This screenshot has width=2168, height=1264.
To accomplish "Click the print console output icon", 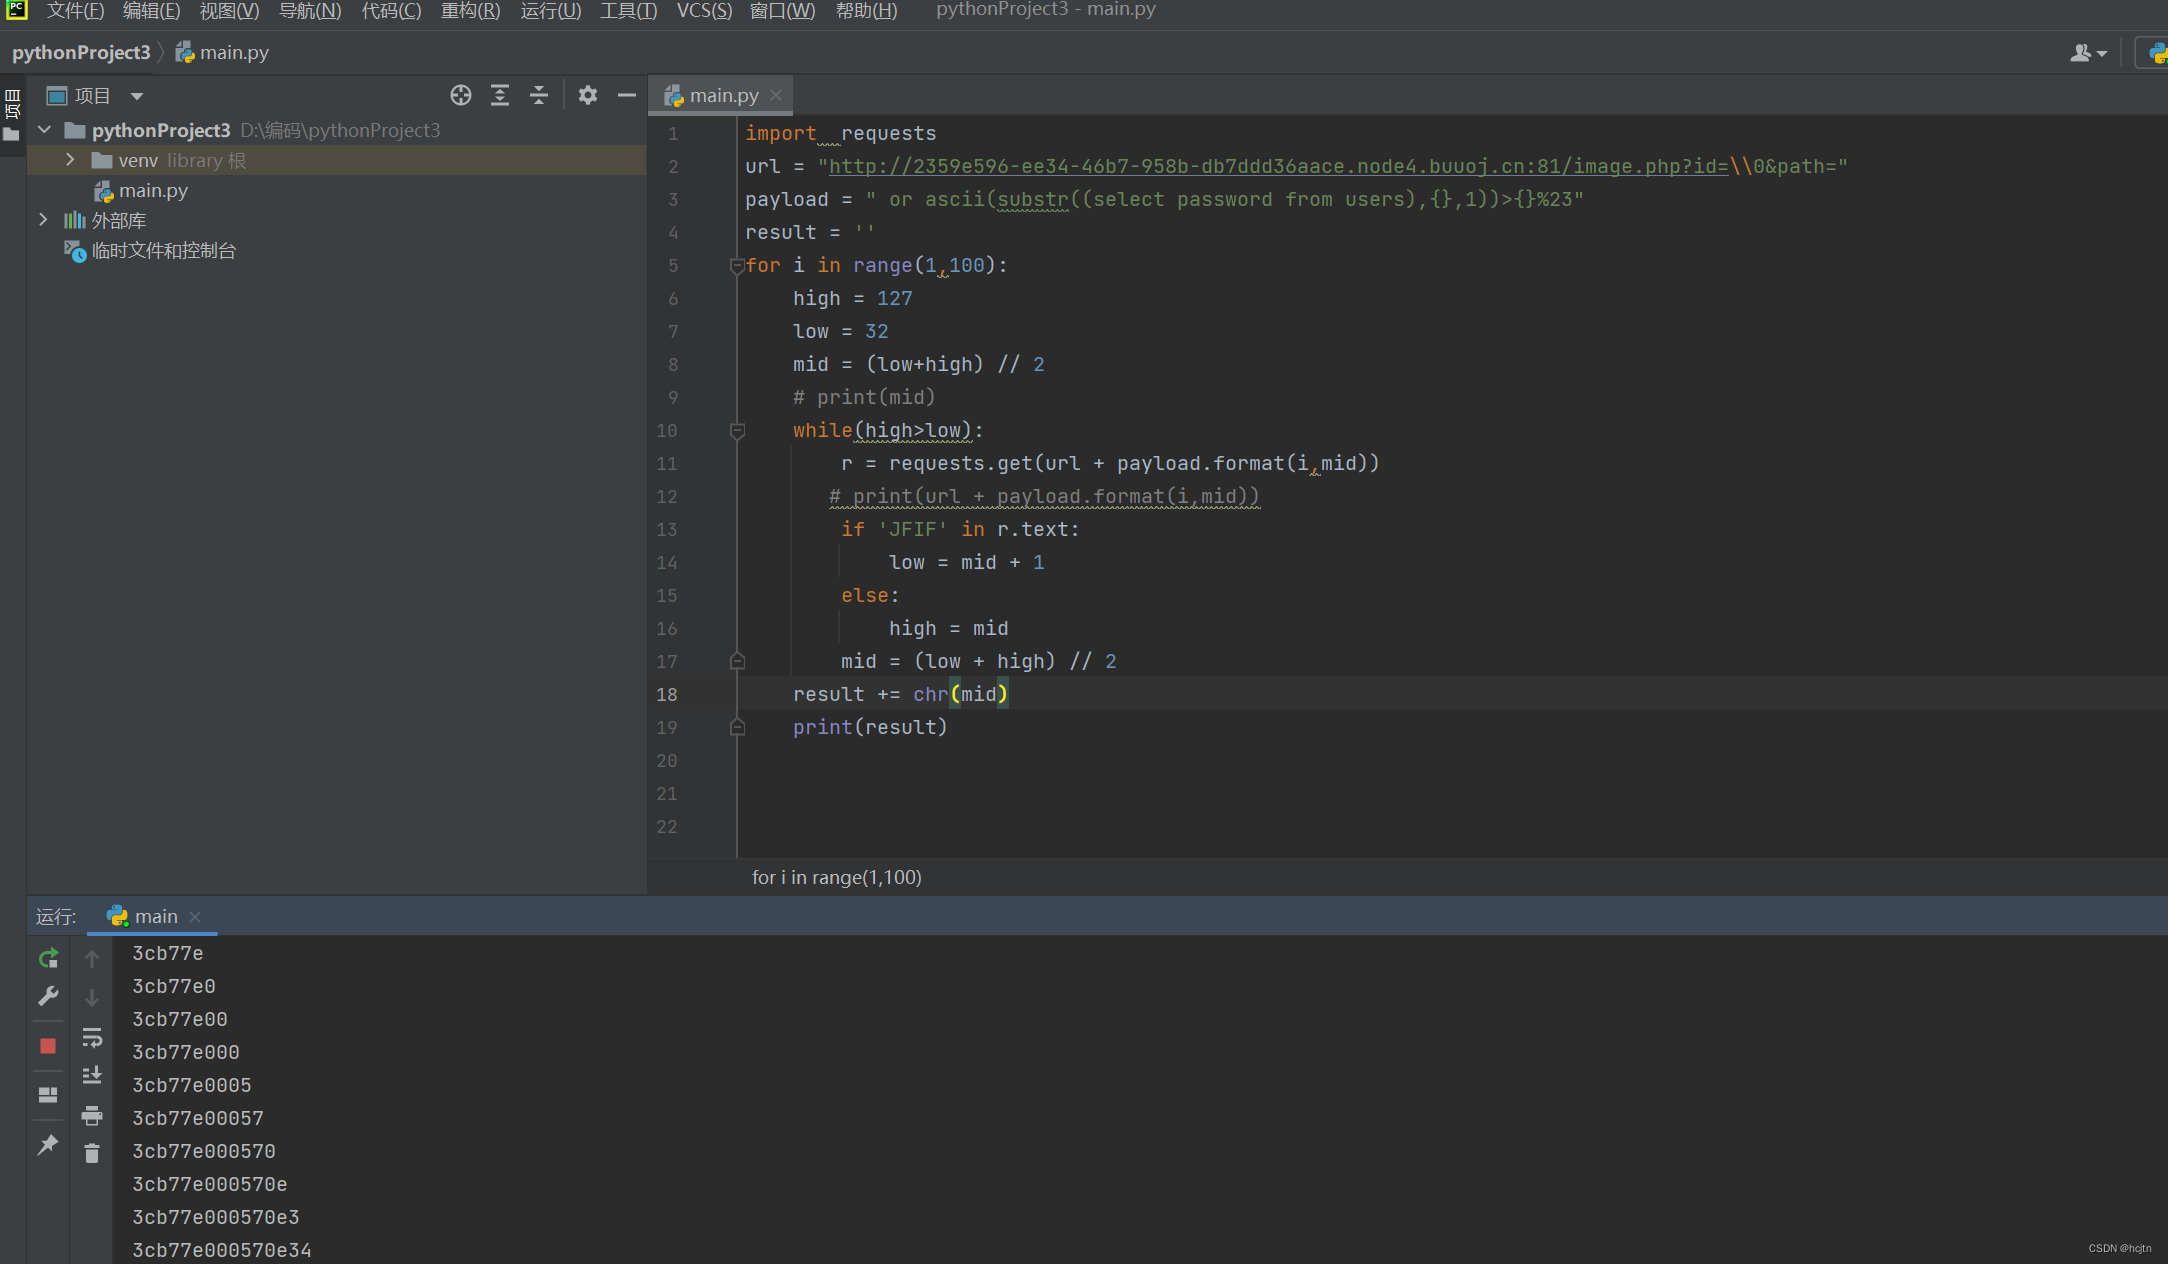I will (x=92, y=1115).
